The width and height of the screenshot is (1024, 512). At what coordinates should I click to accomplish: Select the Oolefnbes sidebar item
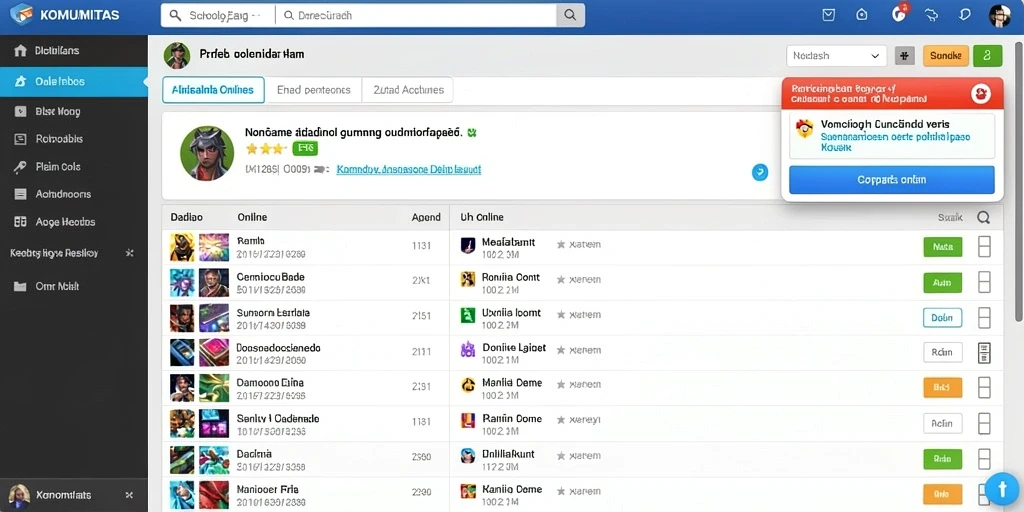click(x=74, y=82)
